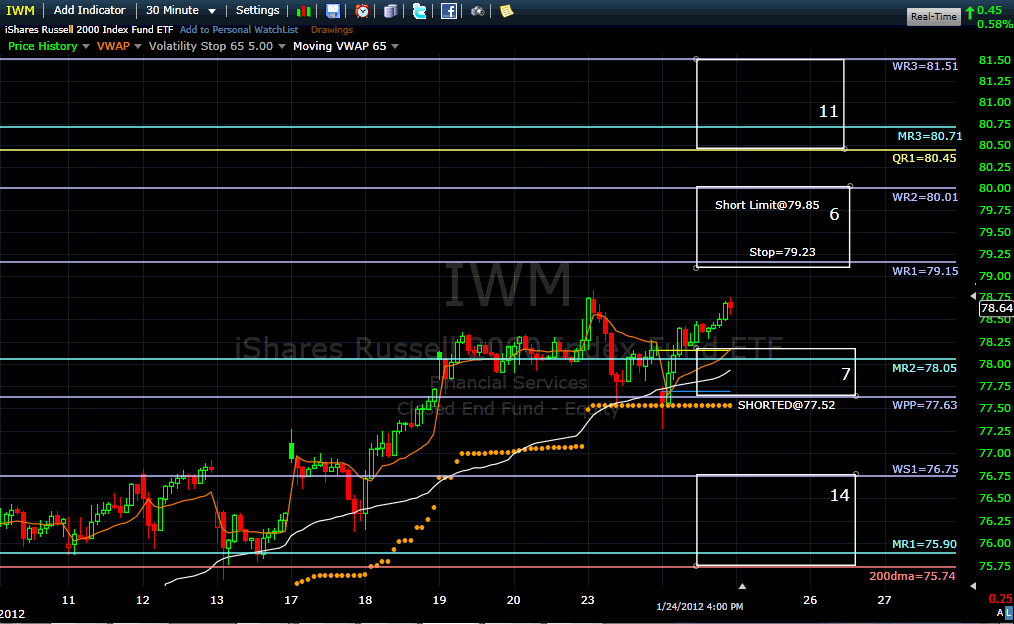Image resolution: width=1014 pixels, height=624 pixels.
Task: Click Add to Personal WatchList link
Action: [x=239, y=30]
